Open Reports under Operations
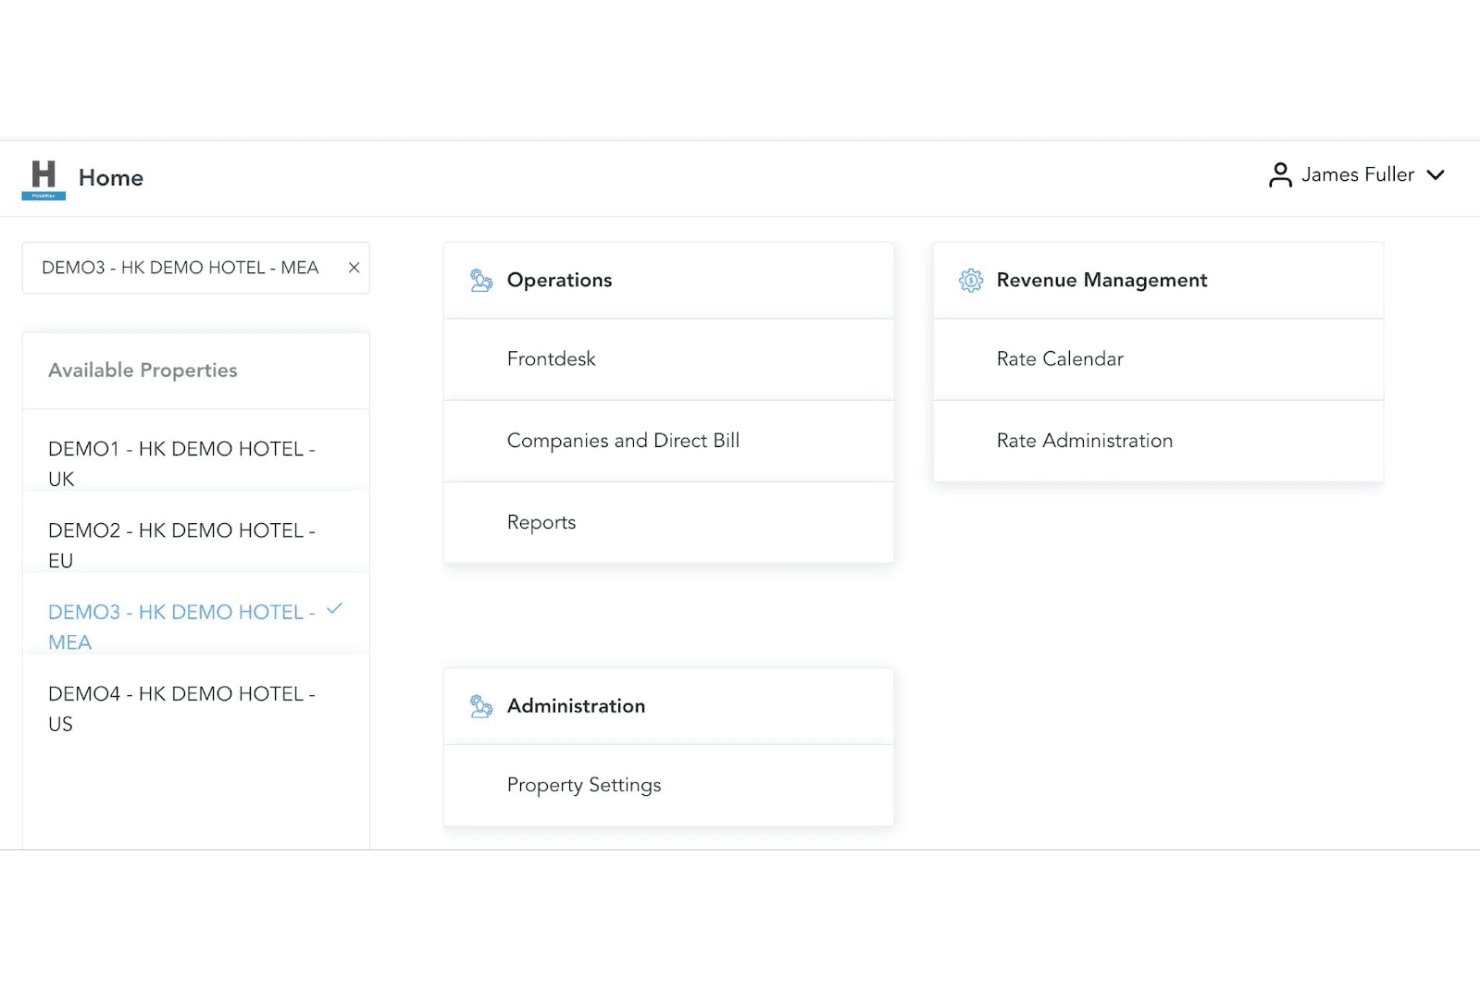The image size is (1480, 987). click(x=668, y=522)
